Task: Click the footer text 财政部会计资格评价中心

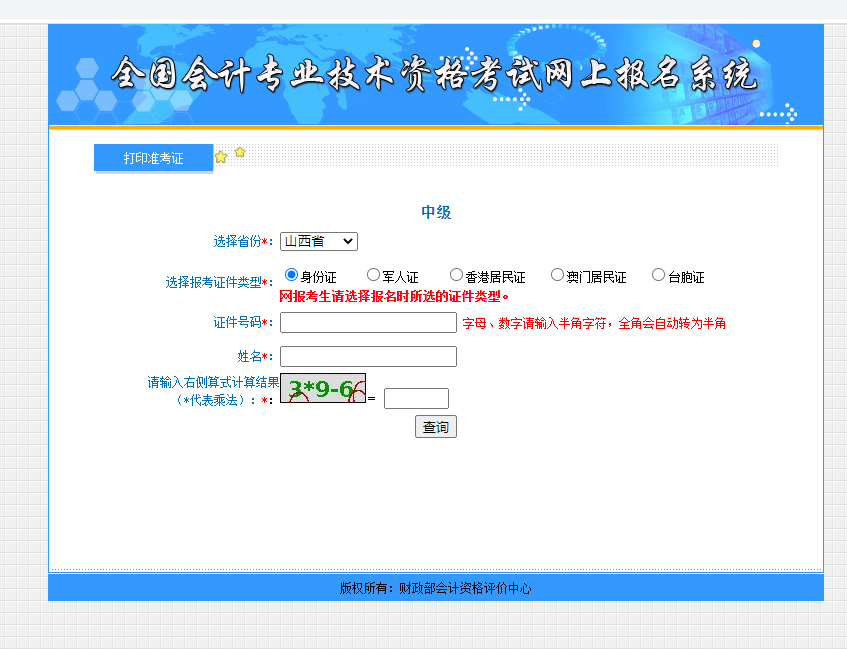Action: (464, 588)
